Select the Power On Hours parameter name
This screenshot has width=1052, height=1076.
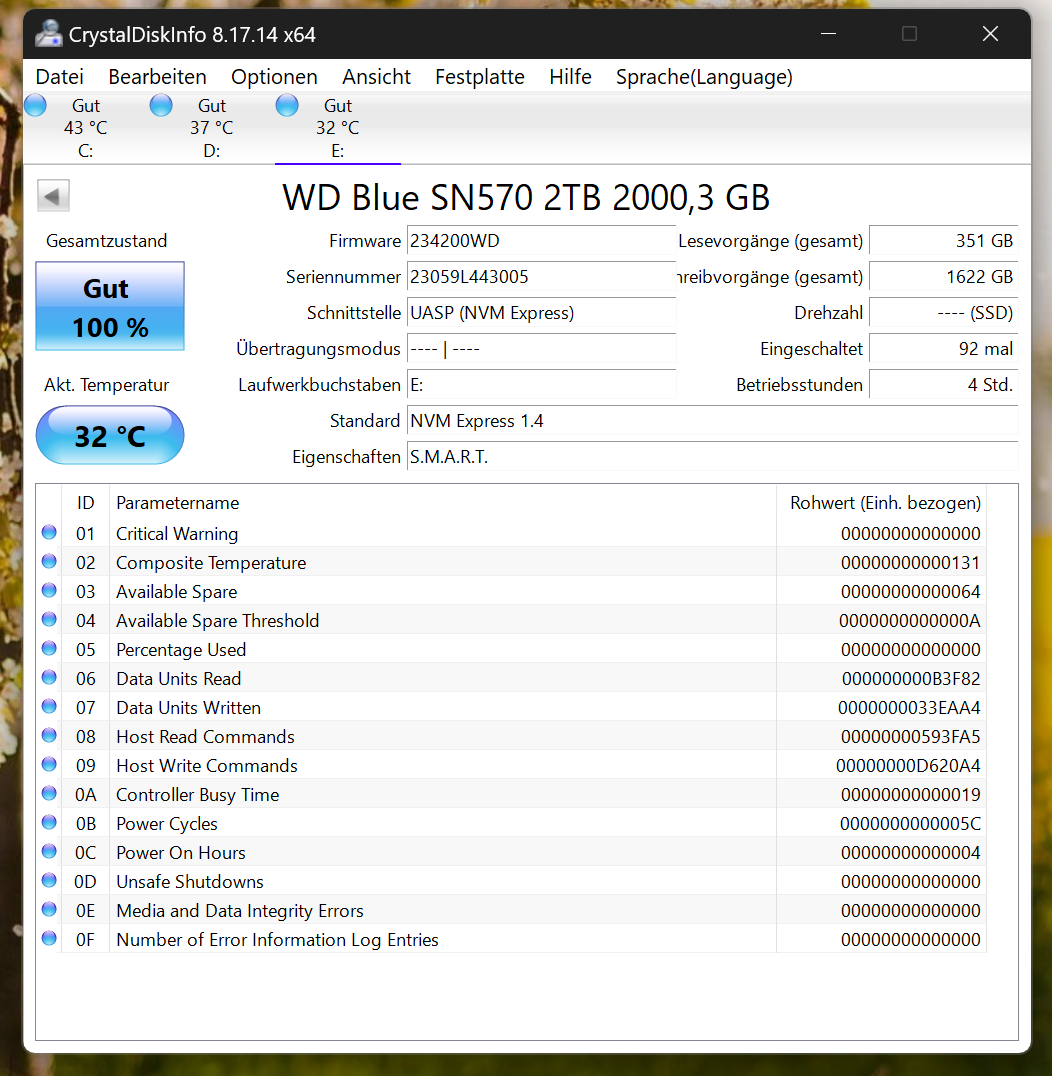pyautogui.click(x=180, y=853)
